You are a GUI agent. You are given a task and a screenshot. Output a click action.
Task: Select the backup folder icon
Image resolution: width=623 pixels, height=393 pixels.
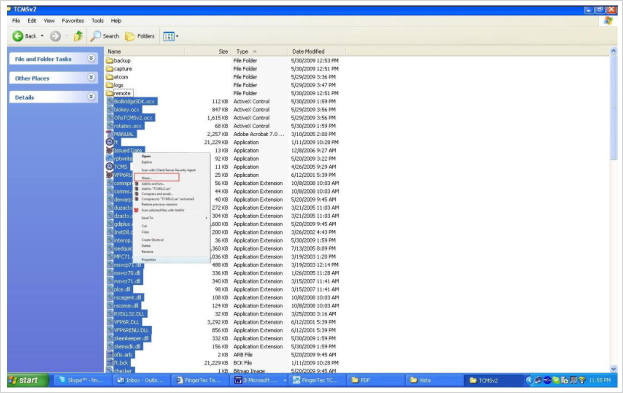coord(110,60)
